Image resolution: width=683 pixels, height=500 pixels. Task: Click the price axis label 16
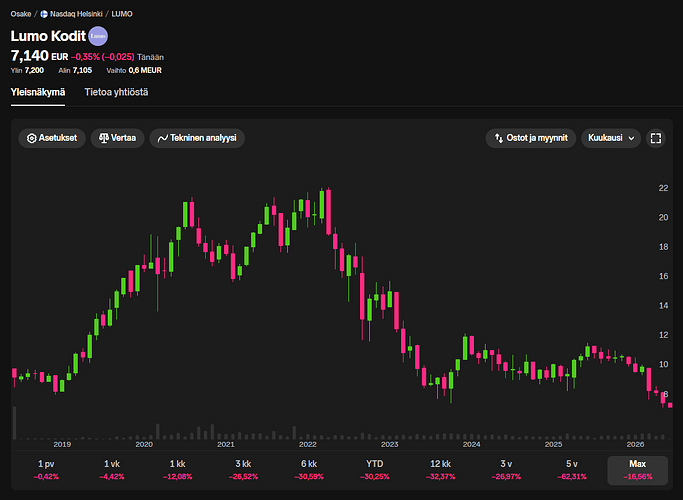663,276
